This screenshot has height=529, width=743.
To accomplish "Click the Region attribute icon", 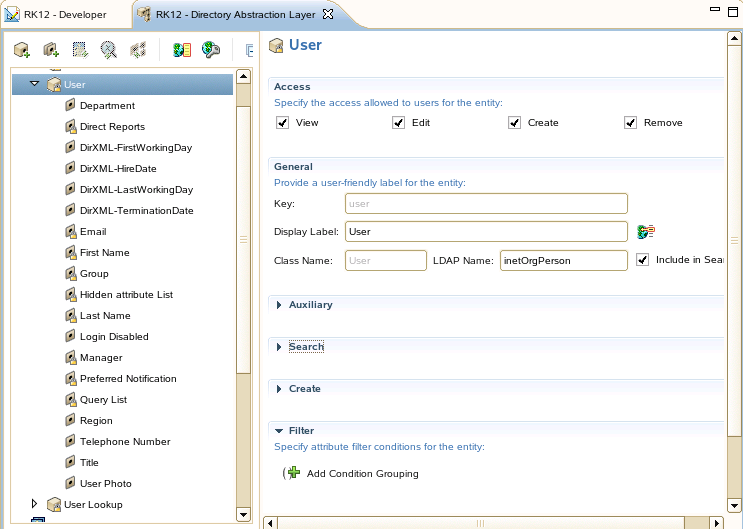I will [70, 420].
